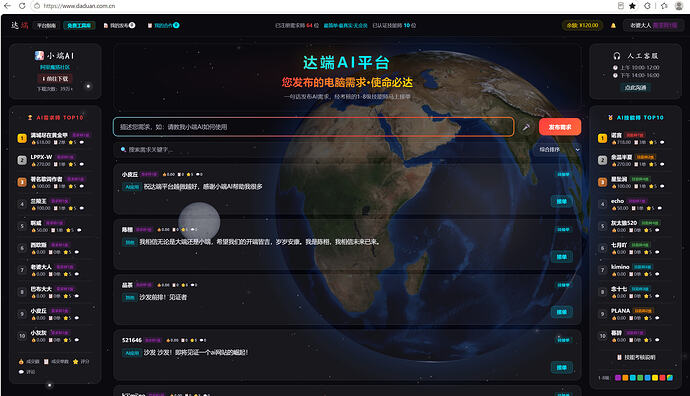Open 灰太狼520 entry in right ranking
The width and height of the screenshot is (690, 396).
click(x=624, y=223)
